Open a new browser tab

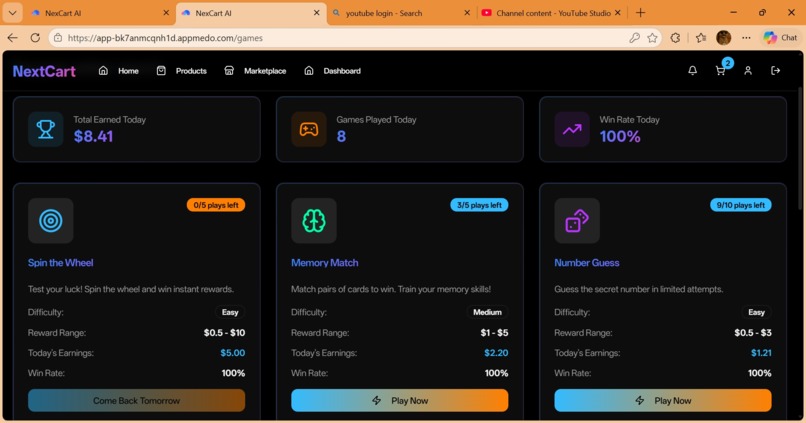tap(640, 13)
